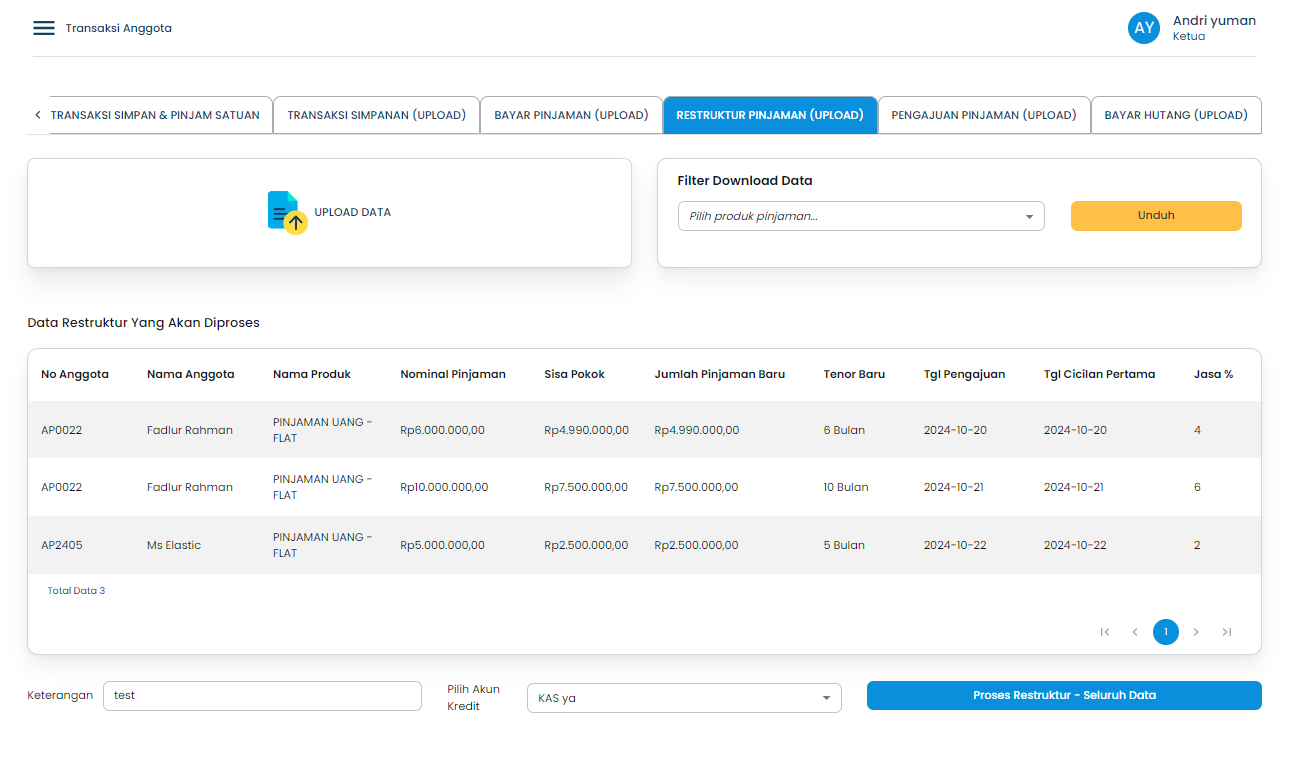
Task: Click the AY user avatar
Action: (1143, 28)
